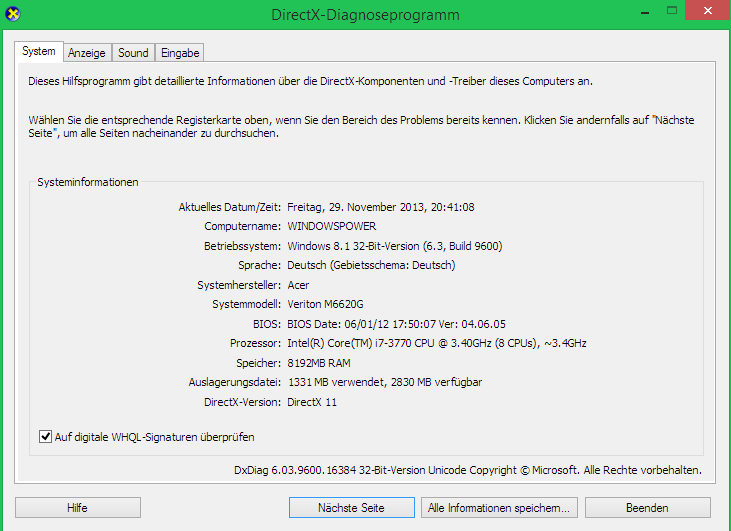Click the 8192MB RAM value

click(x=319, y=363)
